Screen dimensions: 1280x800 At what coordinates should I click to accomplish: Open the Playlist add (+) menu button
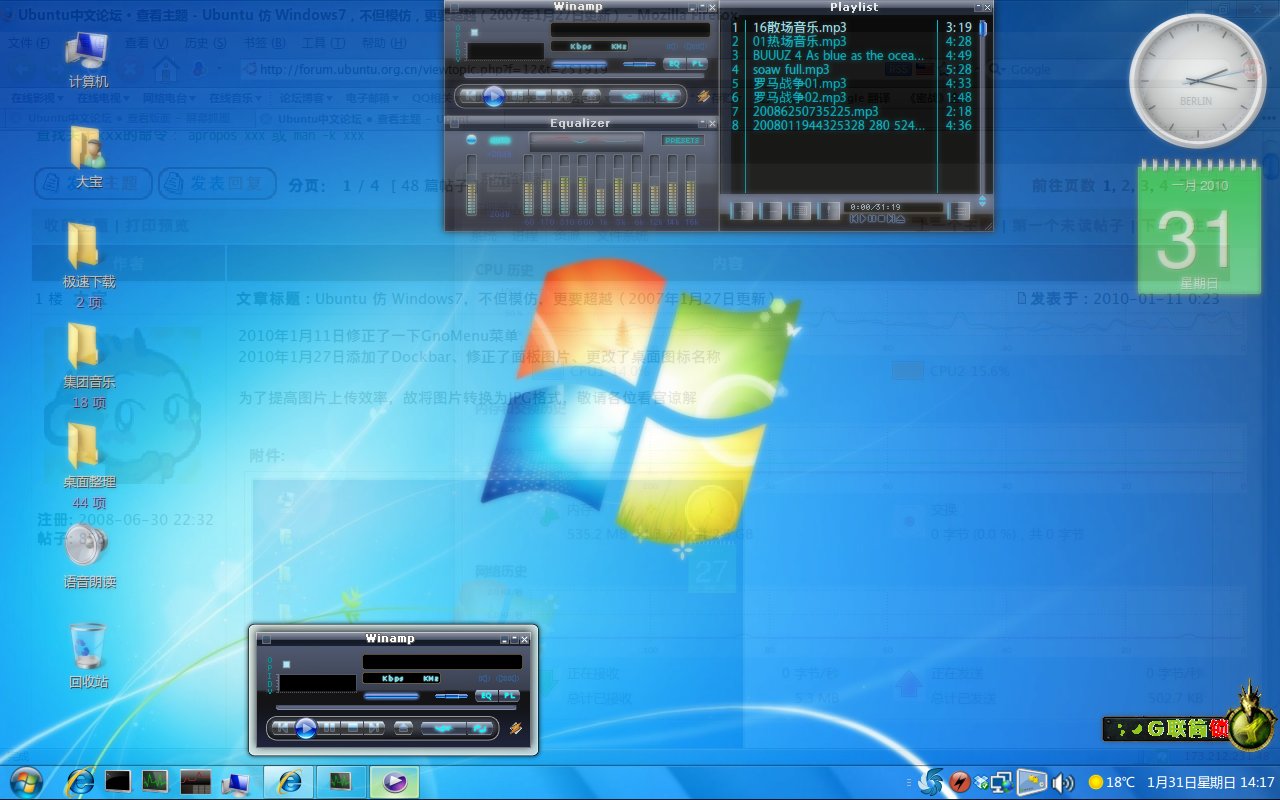click(x=741, y=210)
